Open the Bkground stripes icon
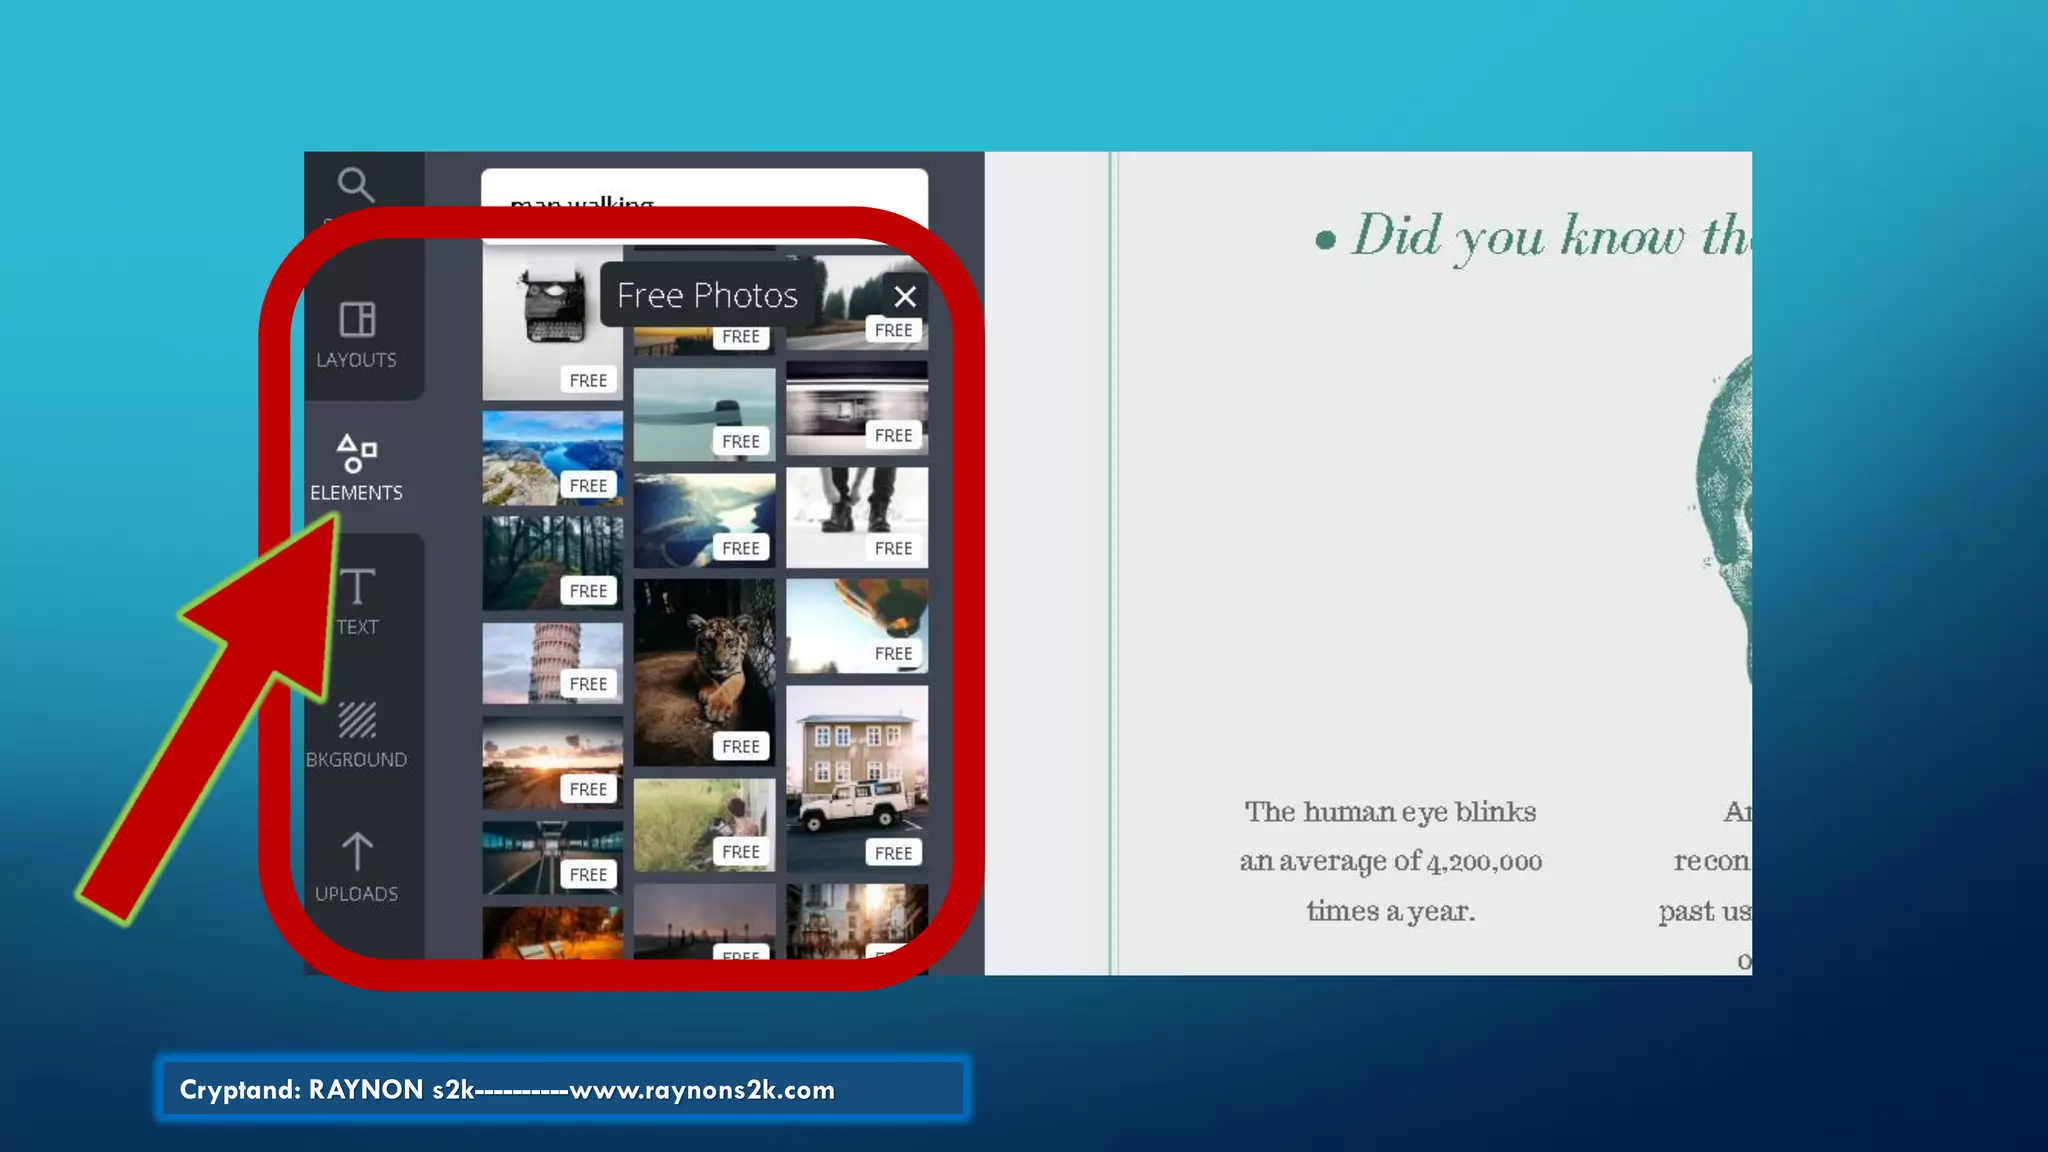This screenshot has height=1152, width=2048. click(x=357, y=720)
